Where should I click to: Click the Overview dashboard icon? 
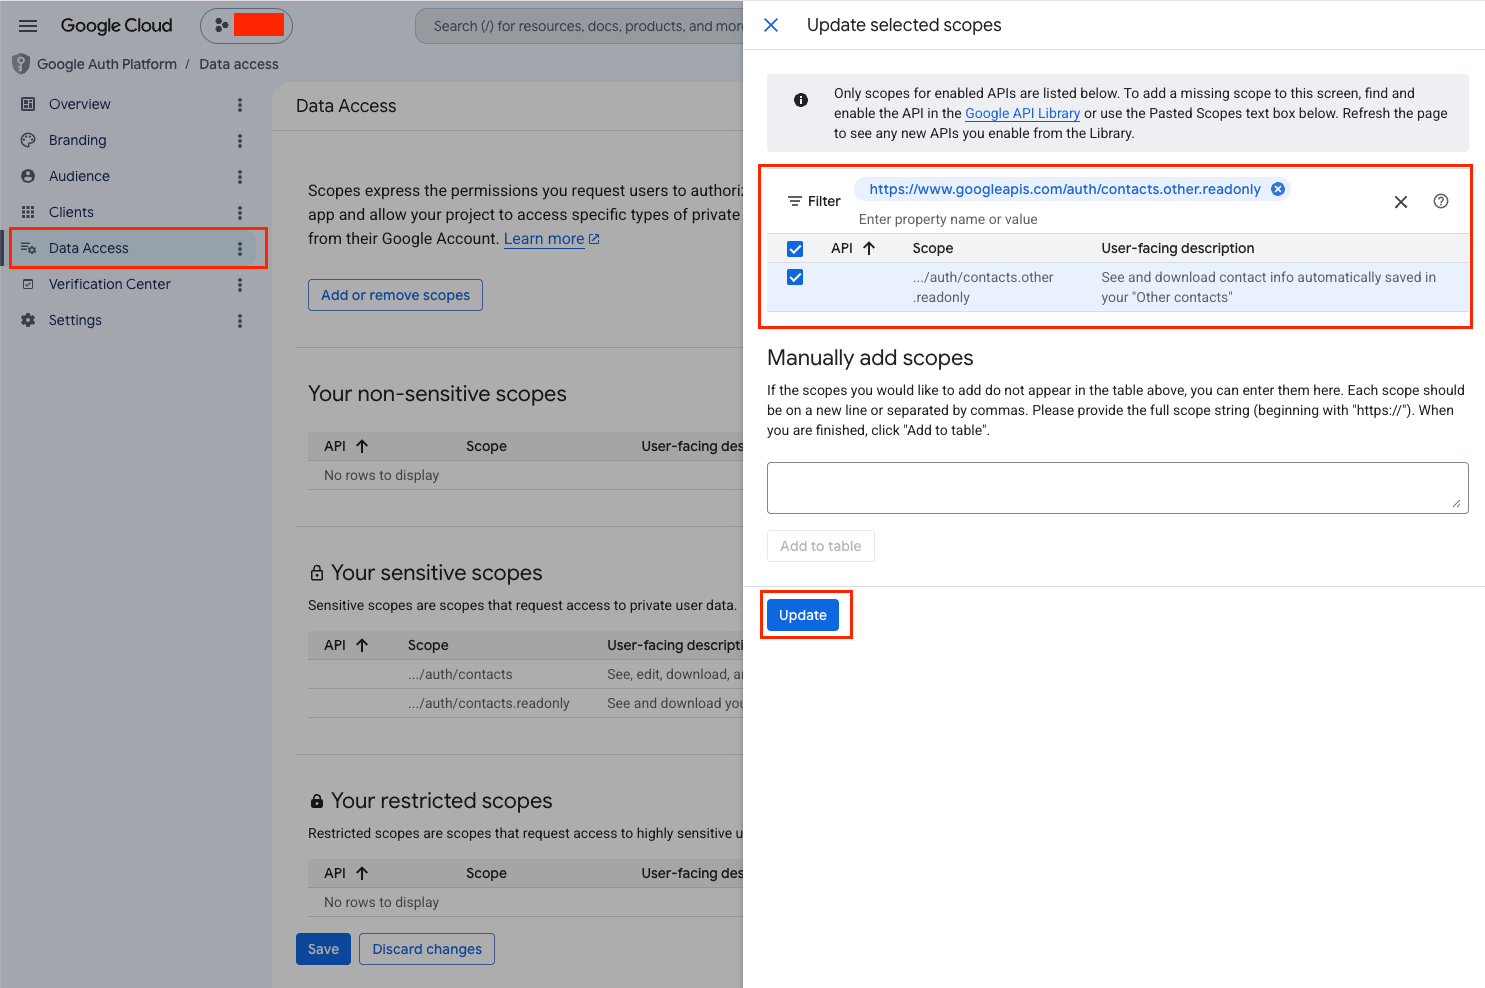(x=28, y=104)
